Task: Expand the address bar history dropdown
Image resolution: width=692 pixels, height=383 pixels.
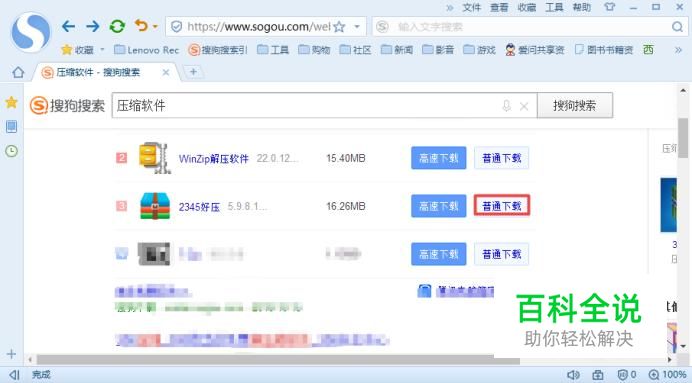Action: pos(357,27)
